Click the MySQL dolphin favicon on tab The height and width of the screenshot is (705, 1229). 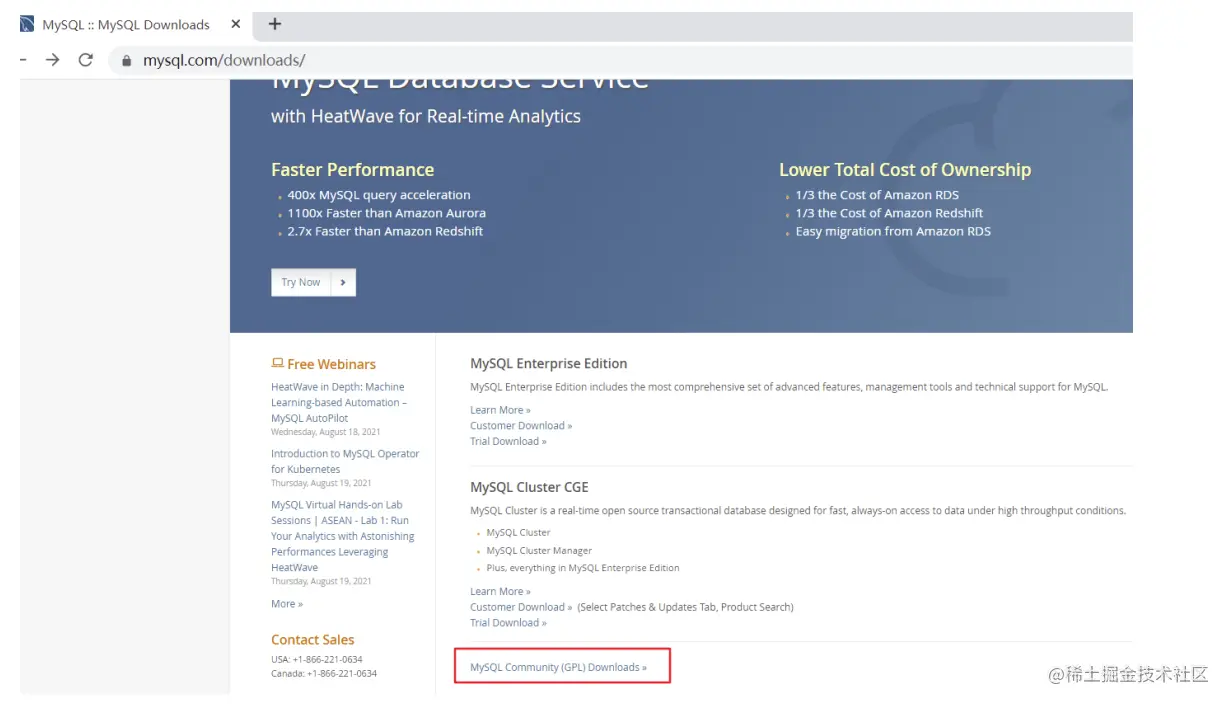click(28, 24)
